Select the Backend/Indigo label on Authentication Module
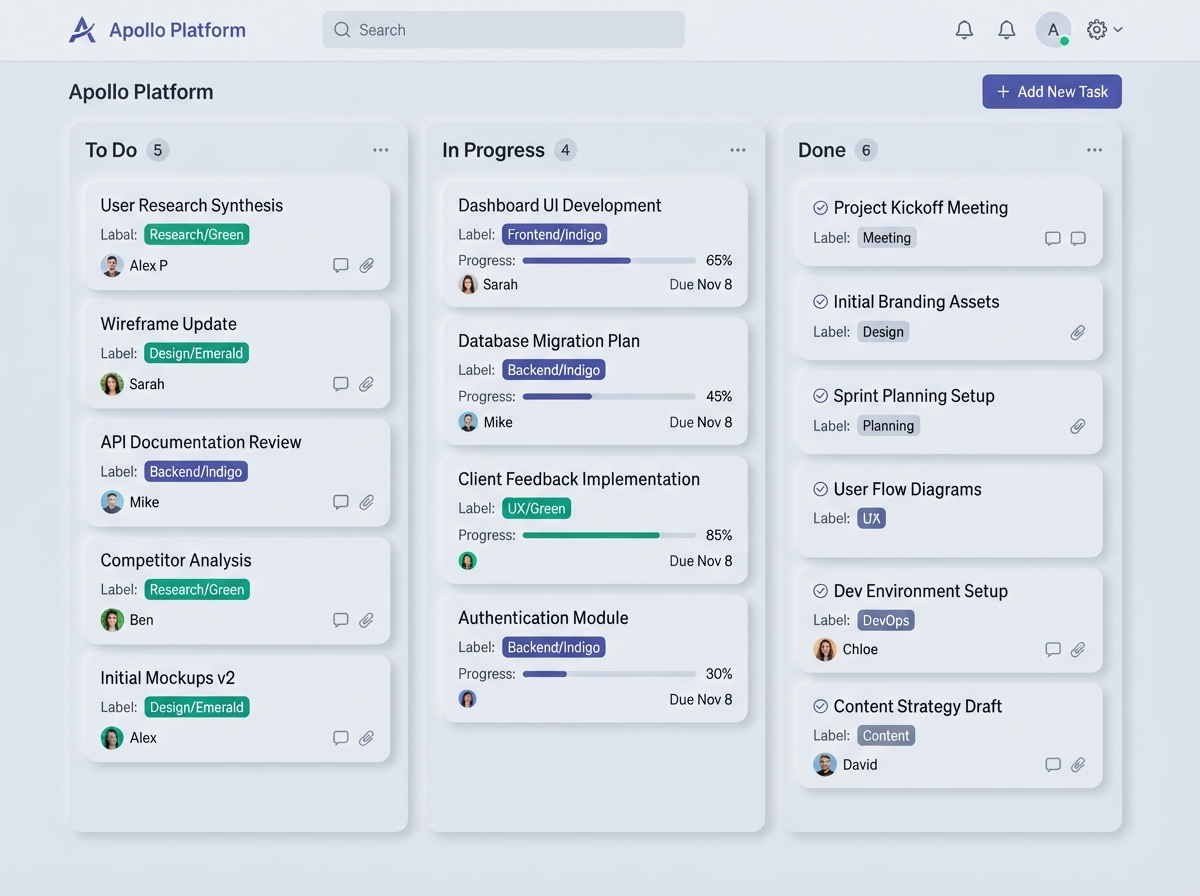Viewport: 1200px width, 896px height. pyautogui.click(x=554, y=647)
